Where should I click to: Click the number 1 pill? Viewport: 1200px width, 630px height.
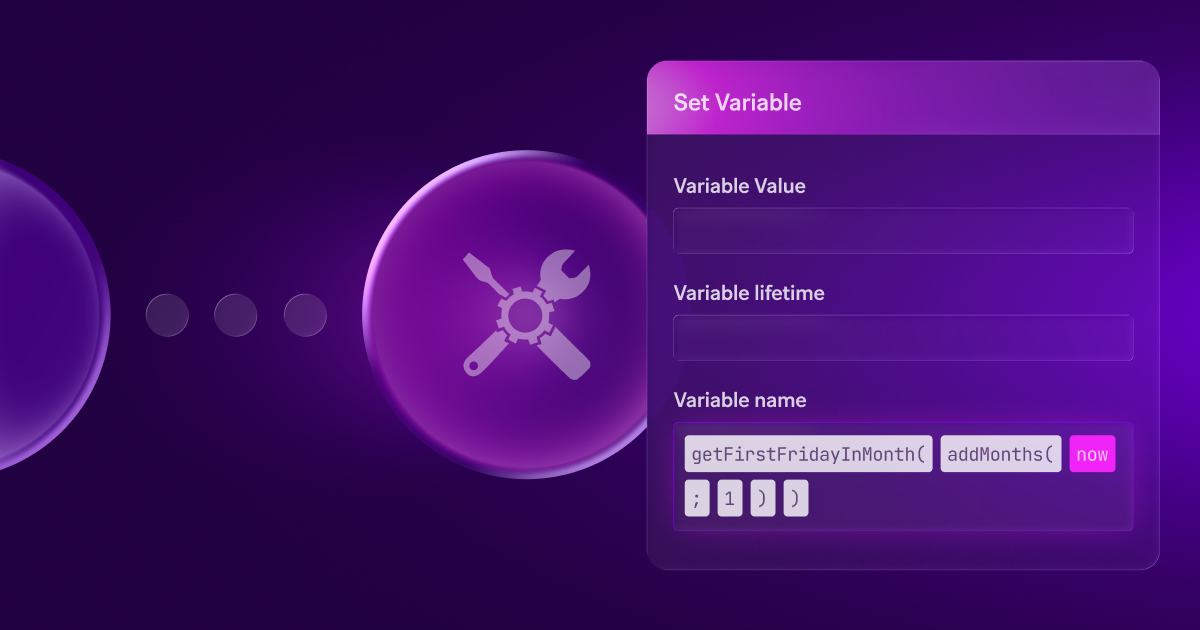click(x=730, y=498)
